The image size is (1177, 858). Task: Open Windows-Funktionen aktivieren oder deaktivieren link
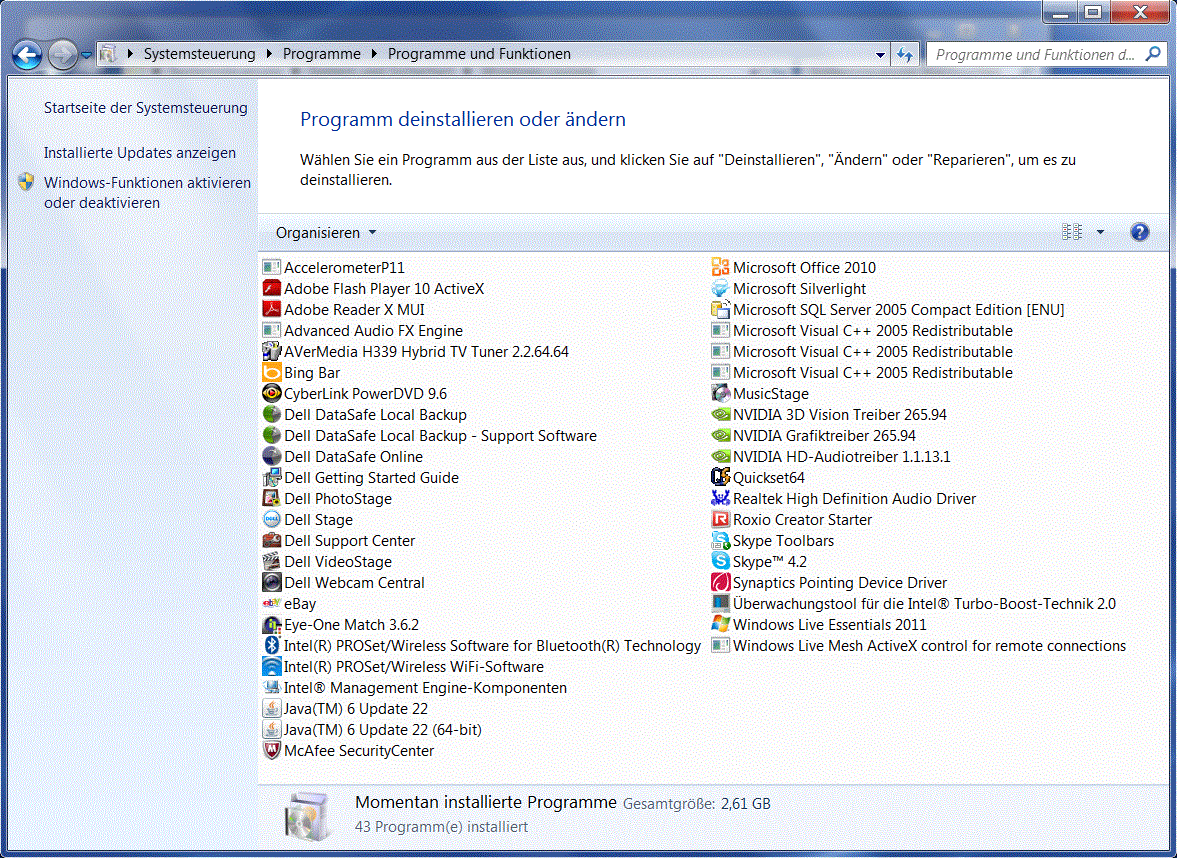click(x=147, y=193)
